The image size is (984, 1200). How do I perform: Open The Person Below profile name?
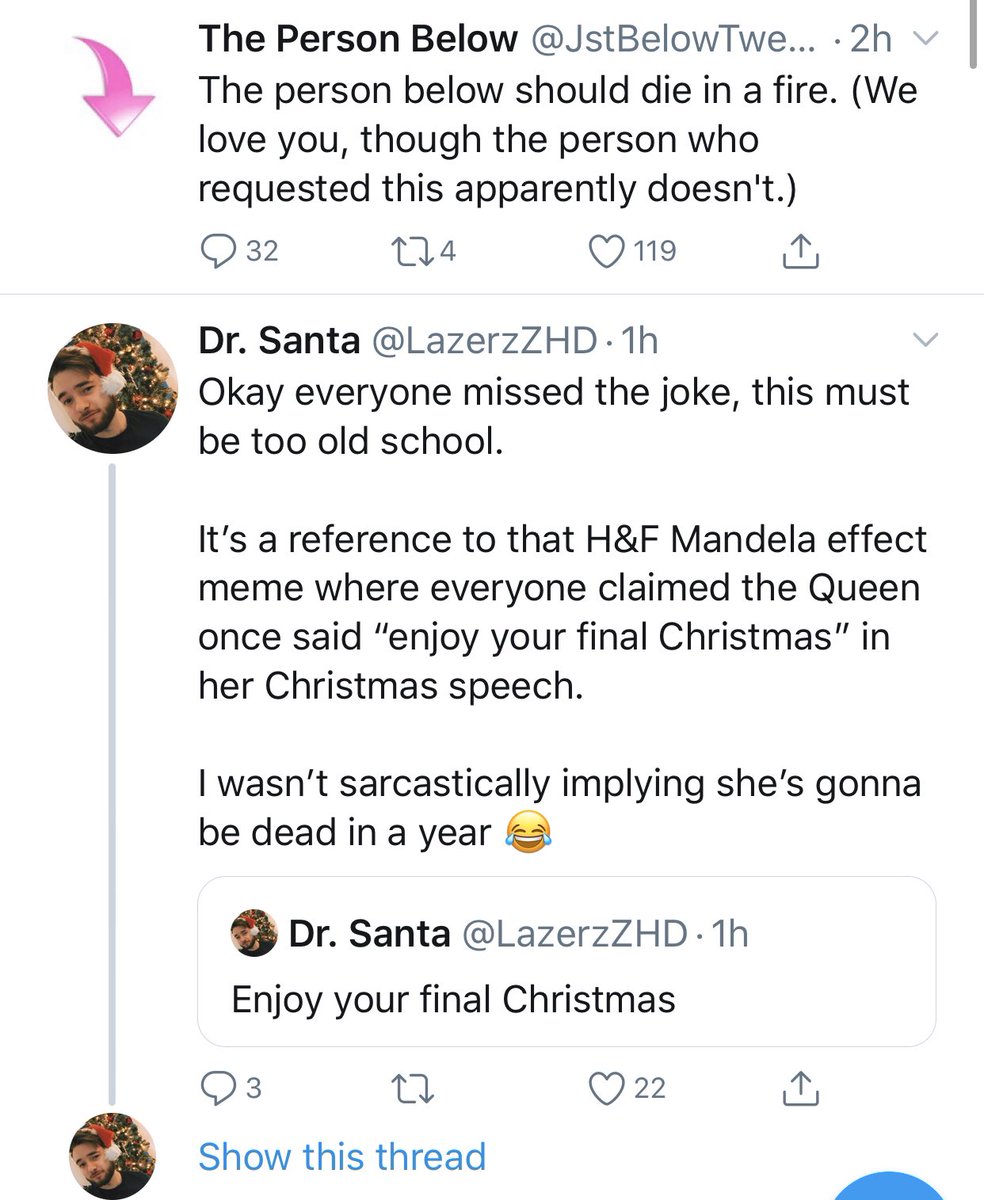[x=358, y=39]
